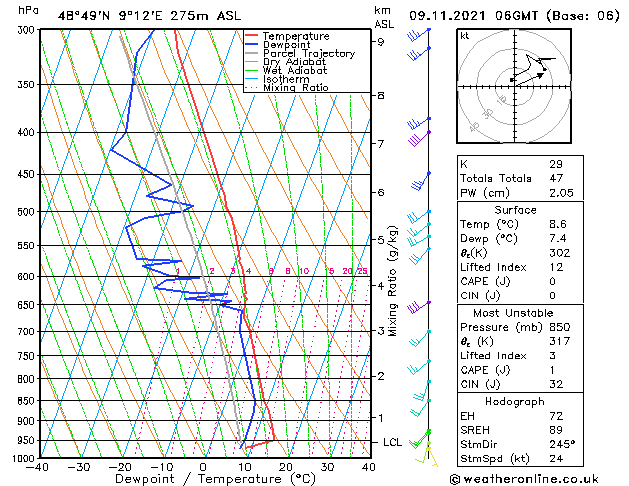
Task: Click the cyan wind barb at 700 hPa
Action: point(420,338)
